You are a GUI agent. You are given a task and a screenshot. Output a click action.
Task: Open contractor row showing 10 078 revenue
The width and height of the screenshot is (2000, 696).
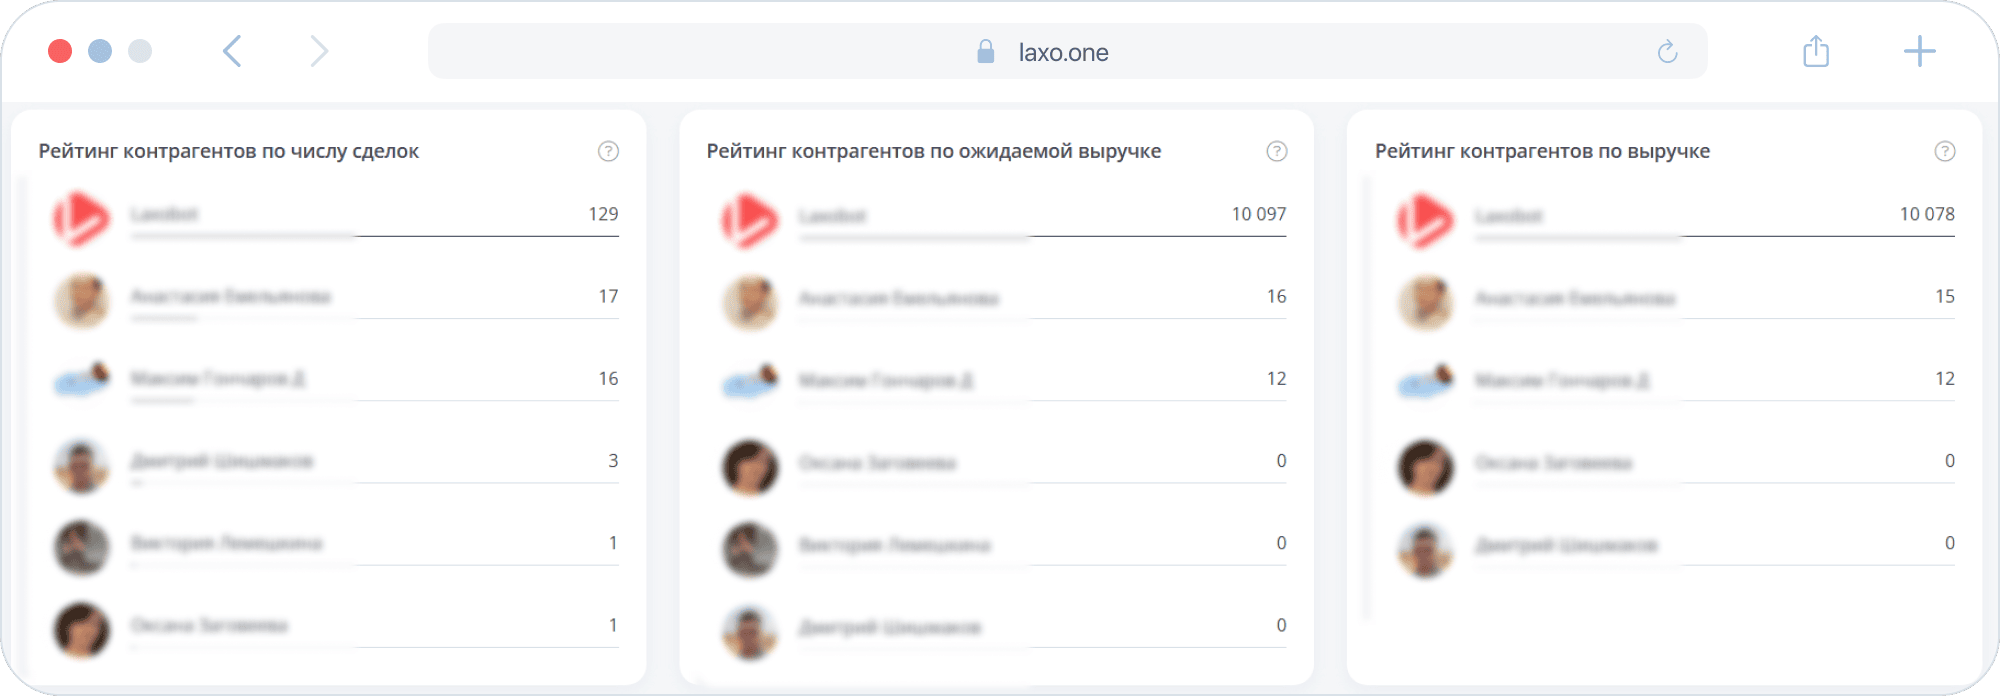pos(1710,216)
